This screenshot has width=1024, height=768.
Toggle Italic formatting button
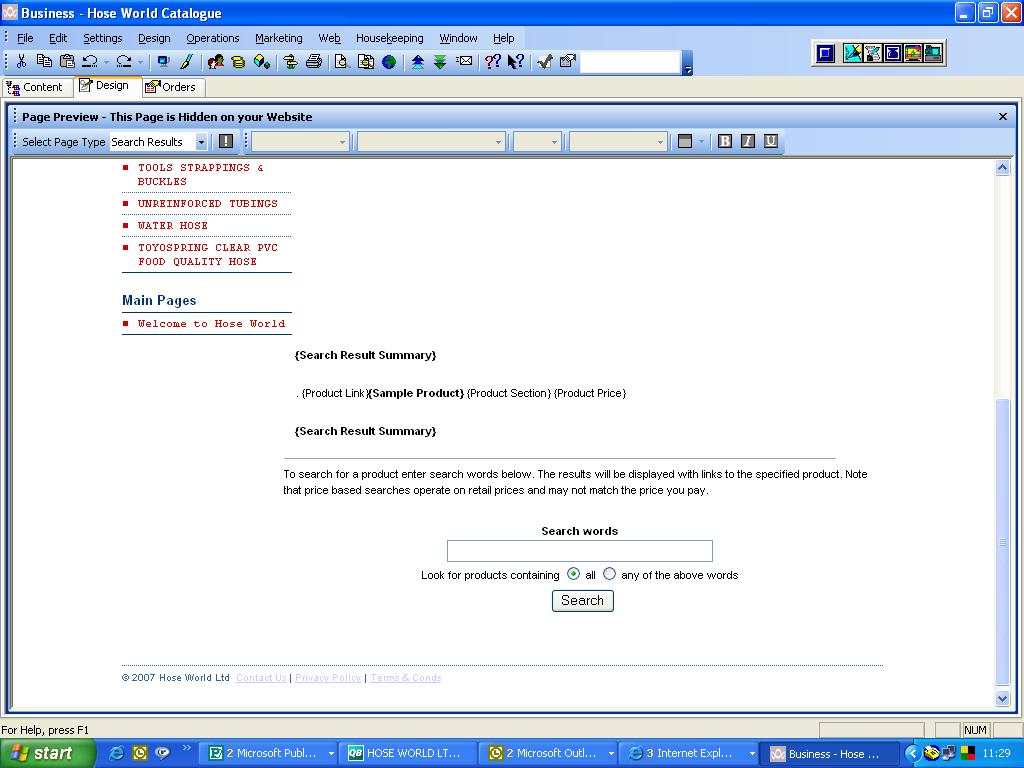point(748,142)
